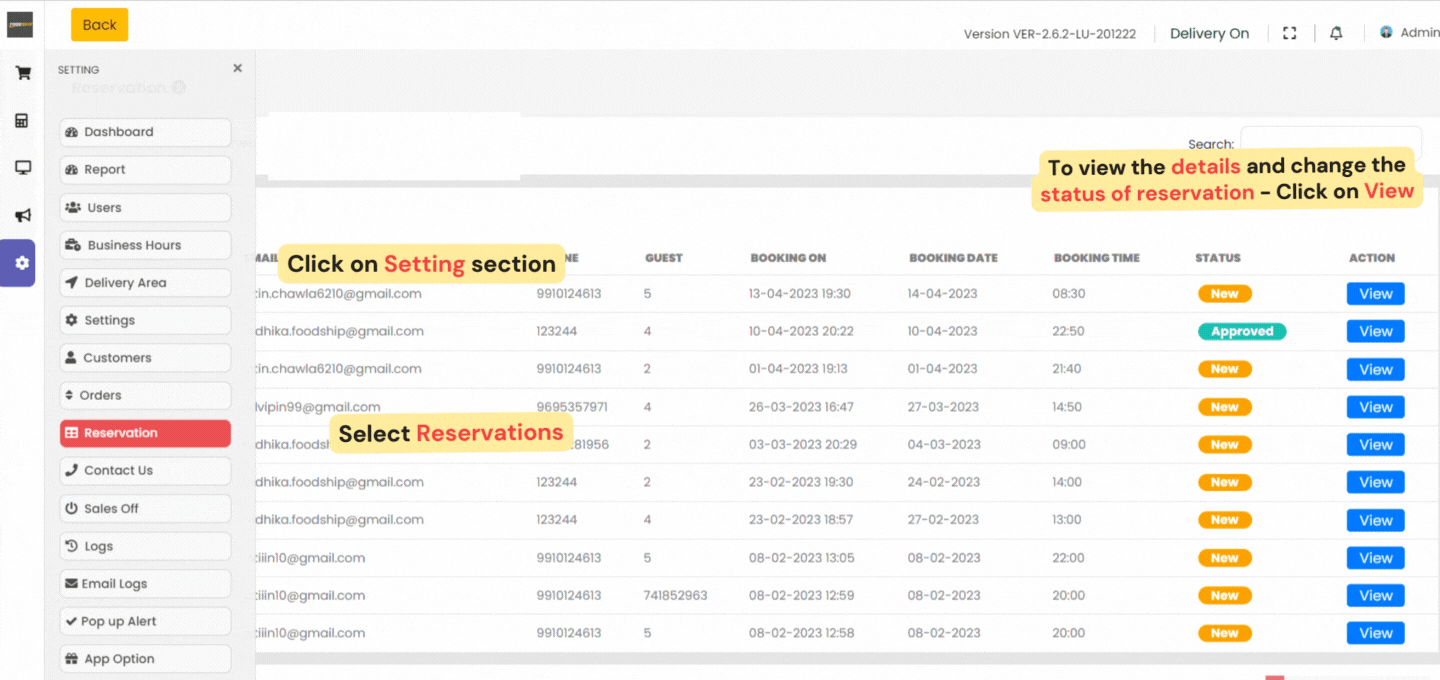1440x680 pixels.
Task: Click the Delivery On status
Action: click(x=1209, y=33)
